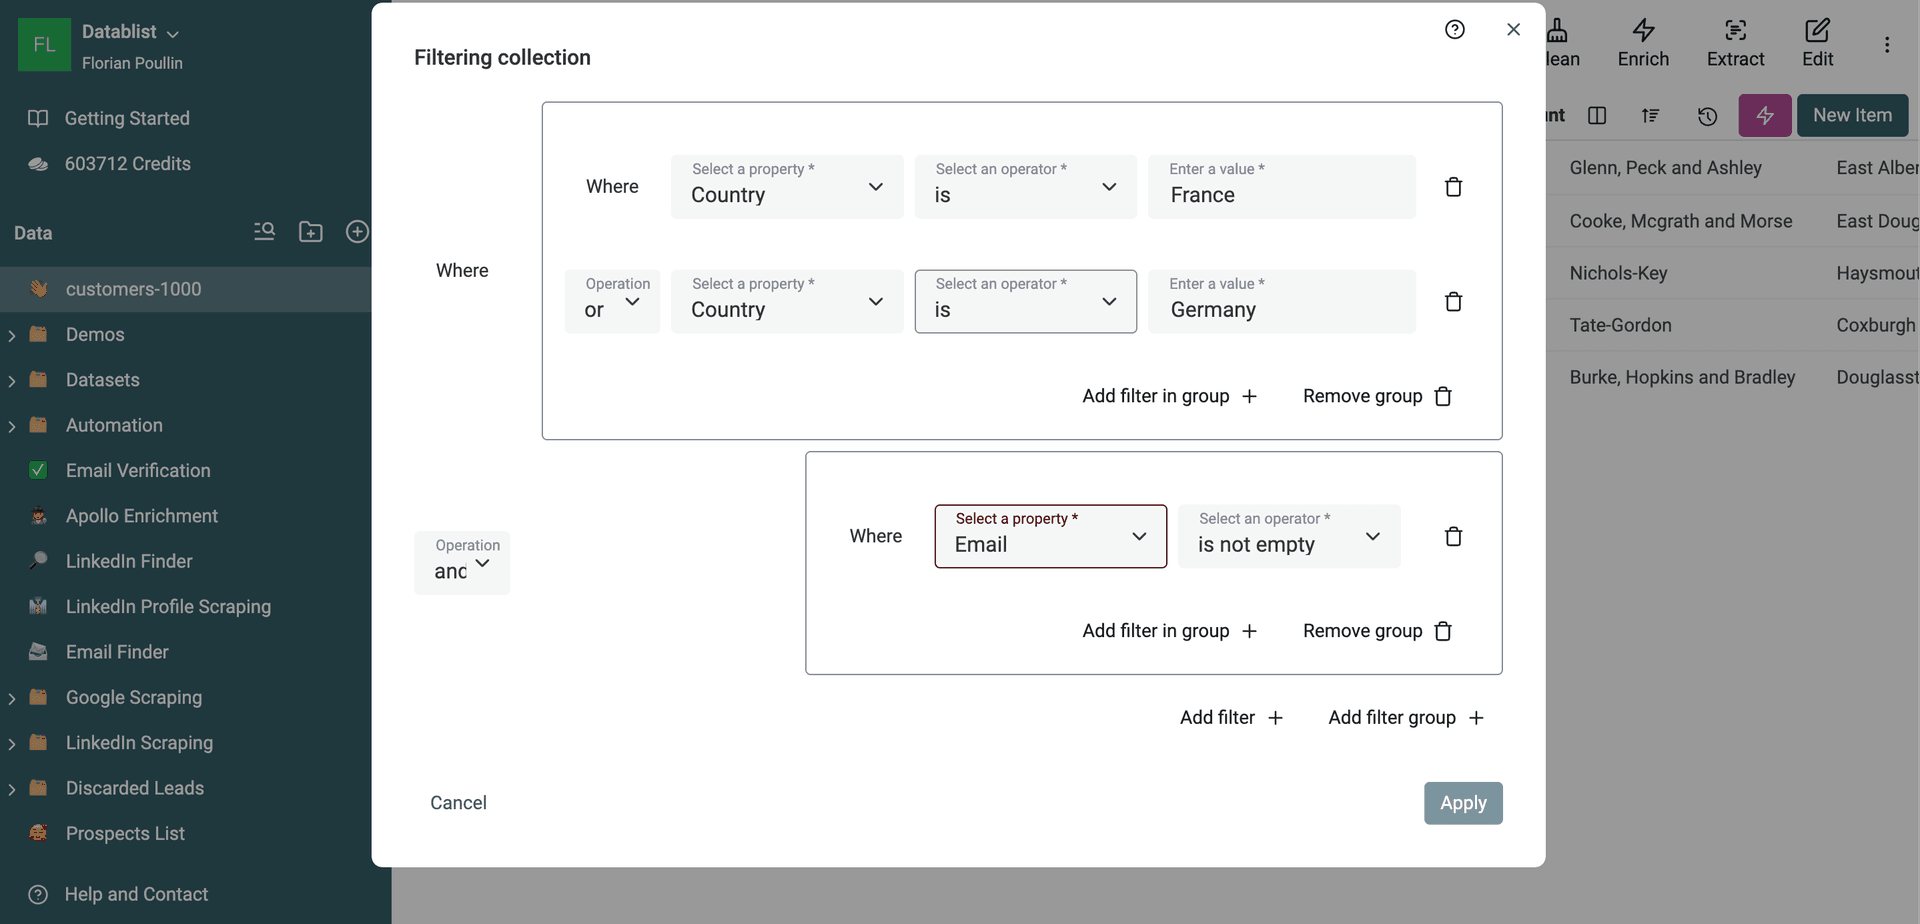The image size is (1920, 924).
Task: Open the search icon in the Data panel
Action: click(x=265, y=231)
